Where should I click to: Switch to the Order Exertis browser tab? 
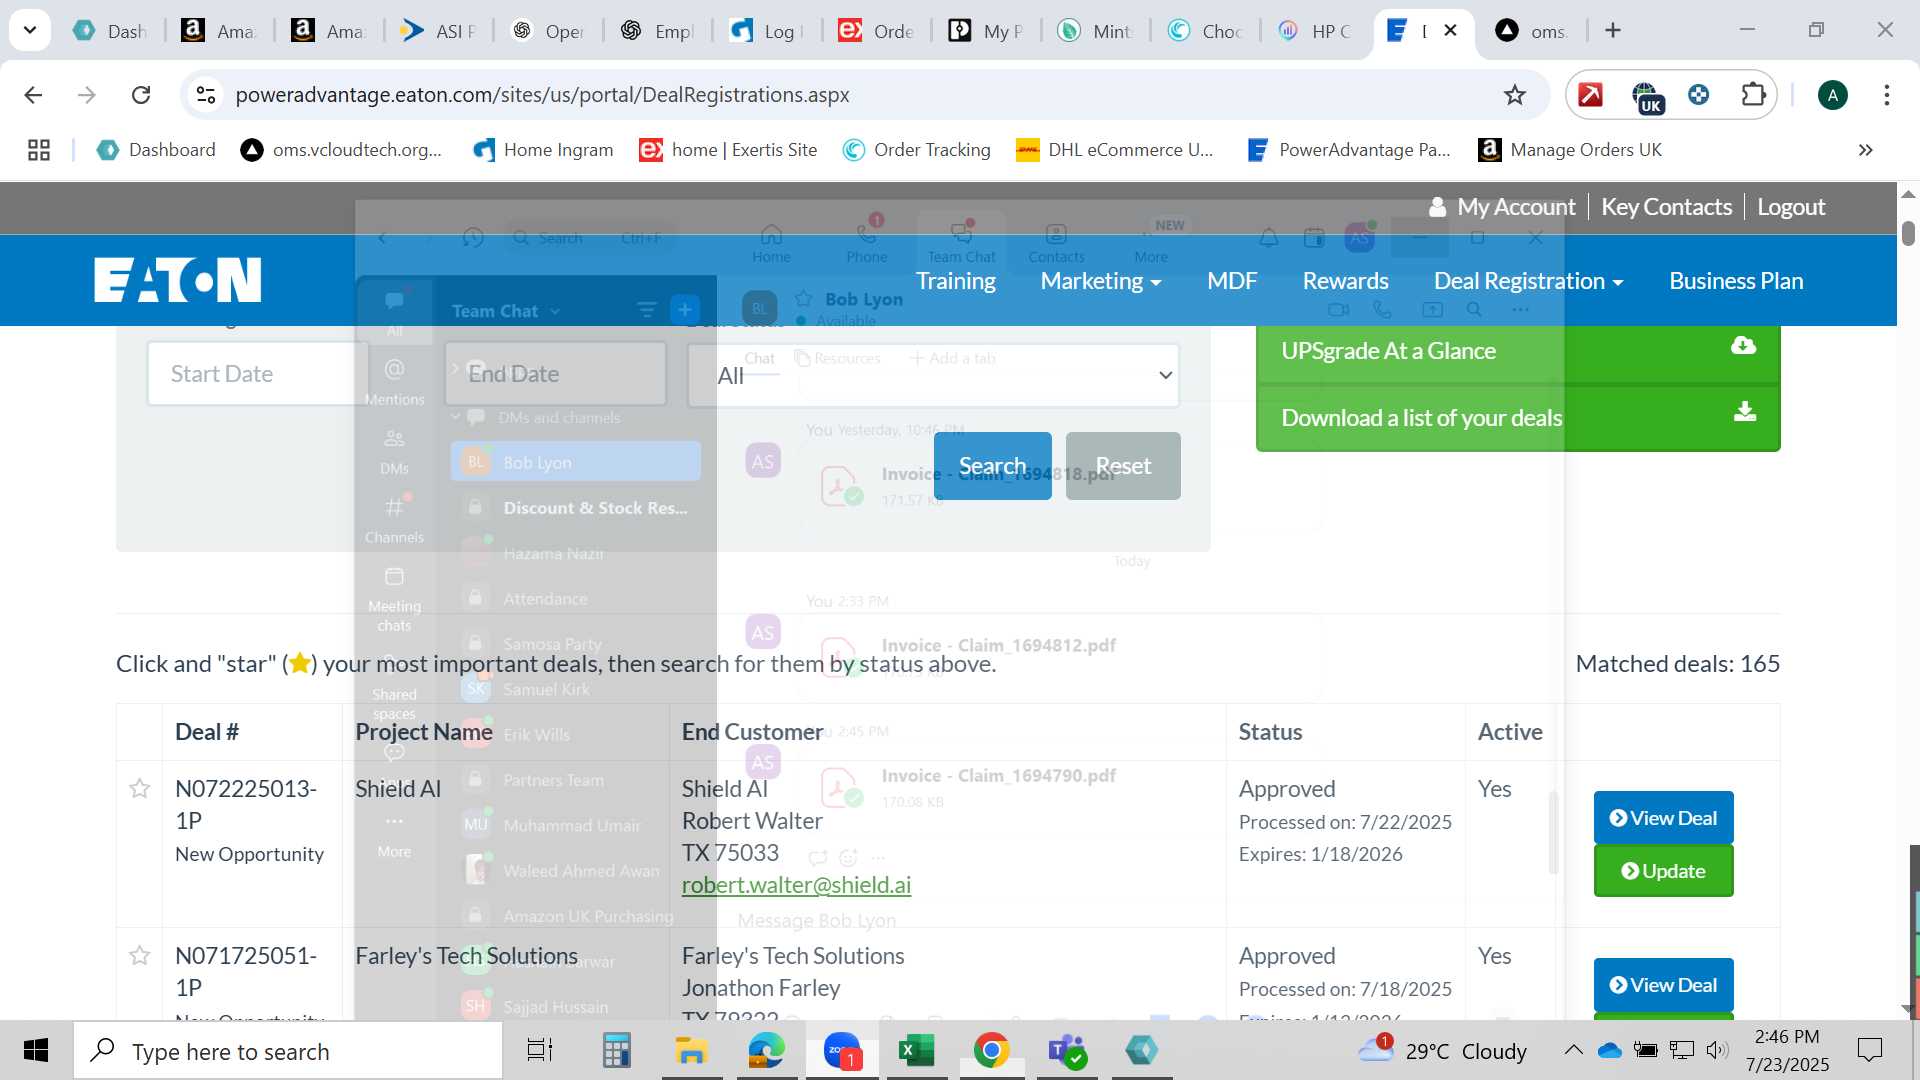coord(877,31)
